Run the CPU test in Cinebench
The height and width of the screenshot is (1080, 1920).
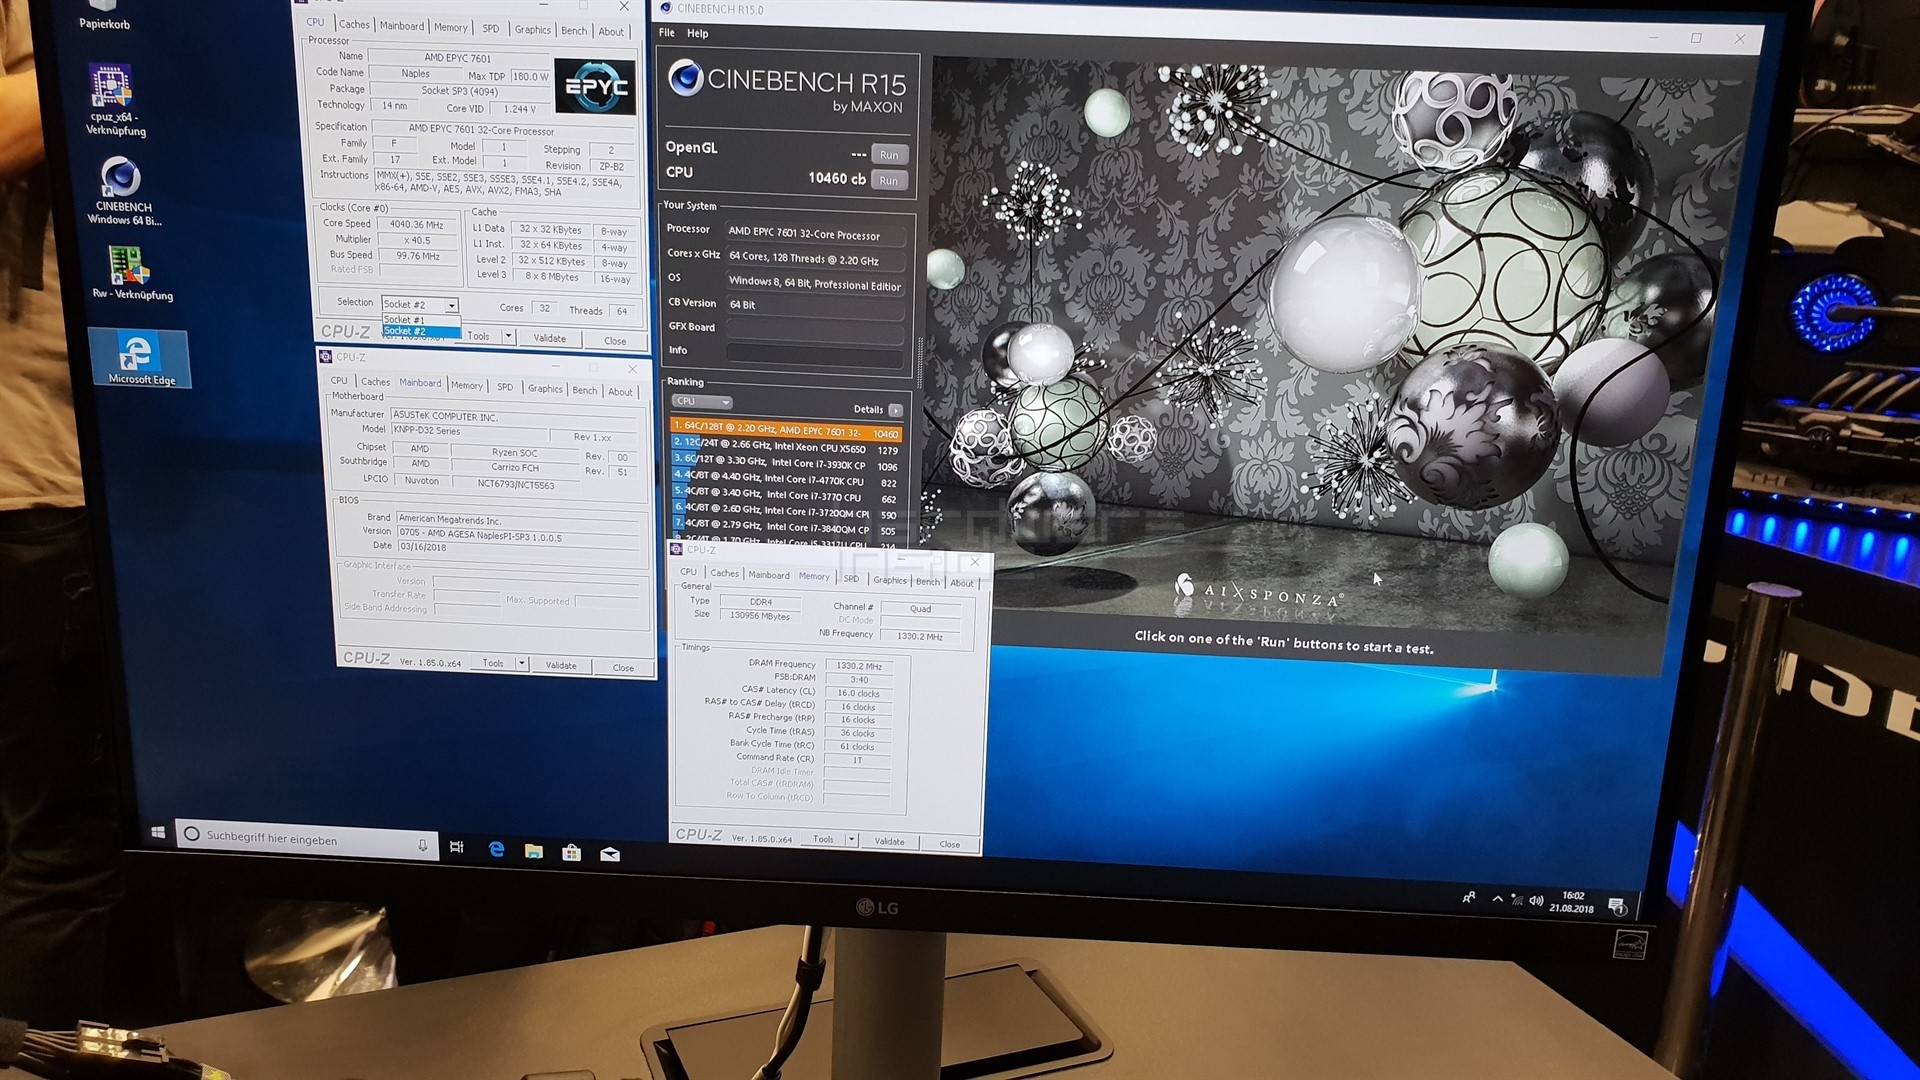point(889,181)
